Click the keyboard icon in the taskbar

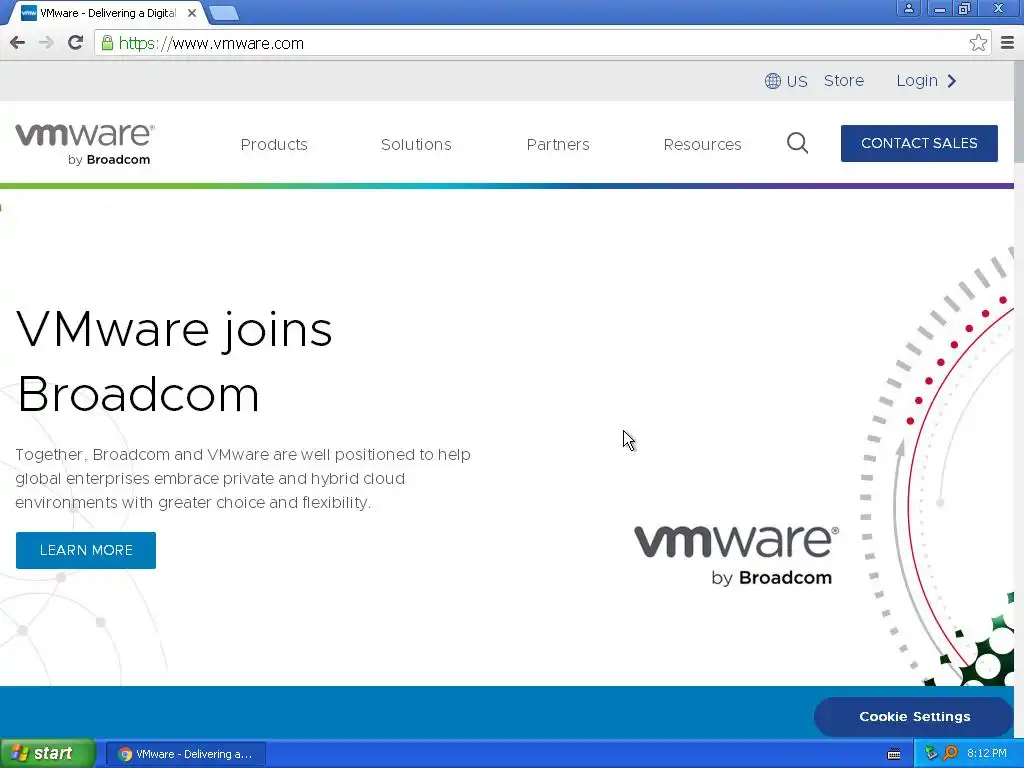pyautogui.click(x=894, y=754)
